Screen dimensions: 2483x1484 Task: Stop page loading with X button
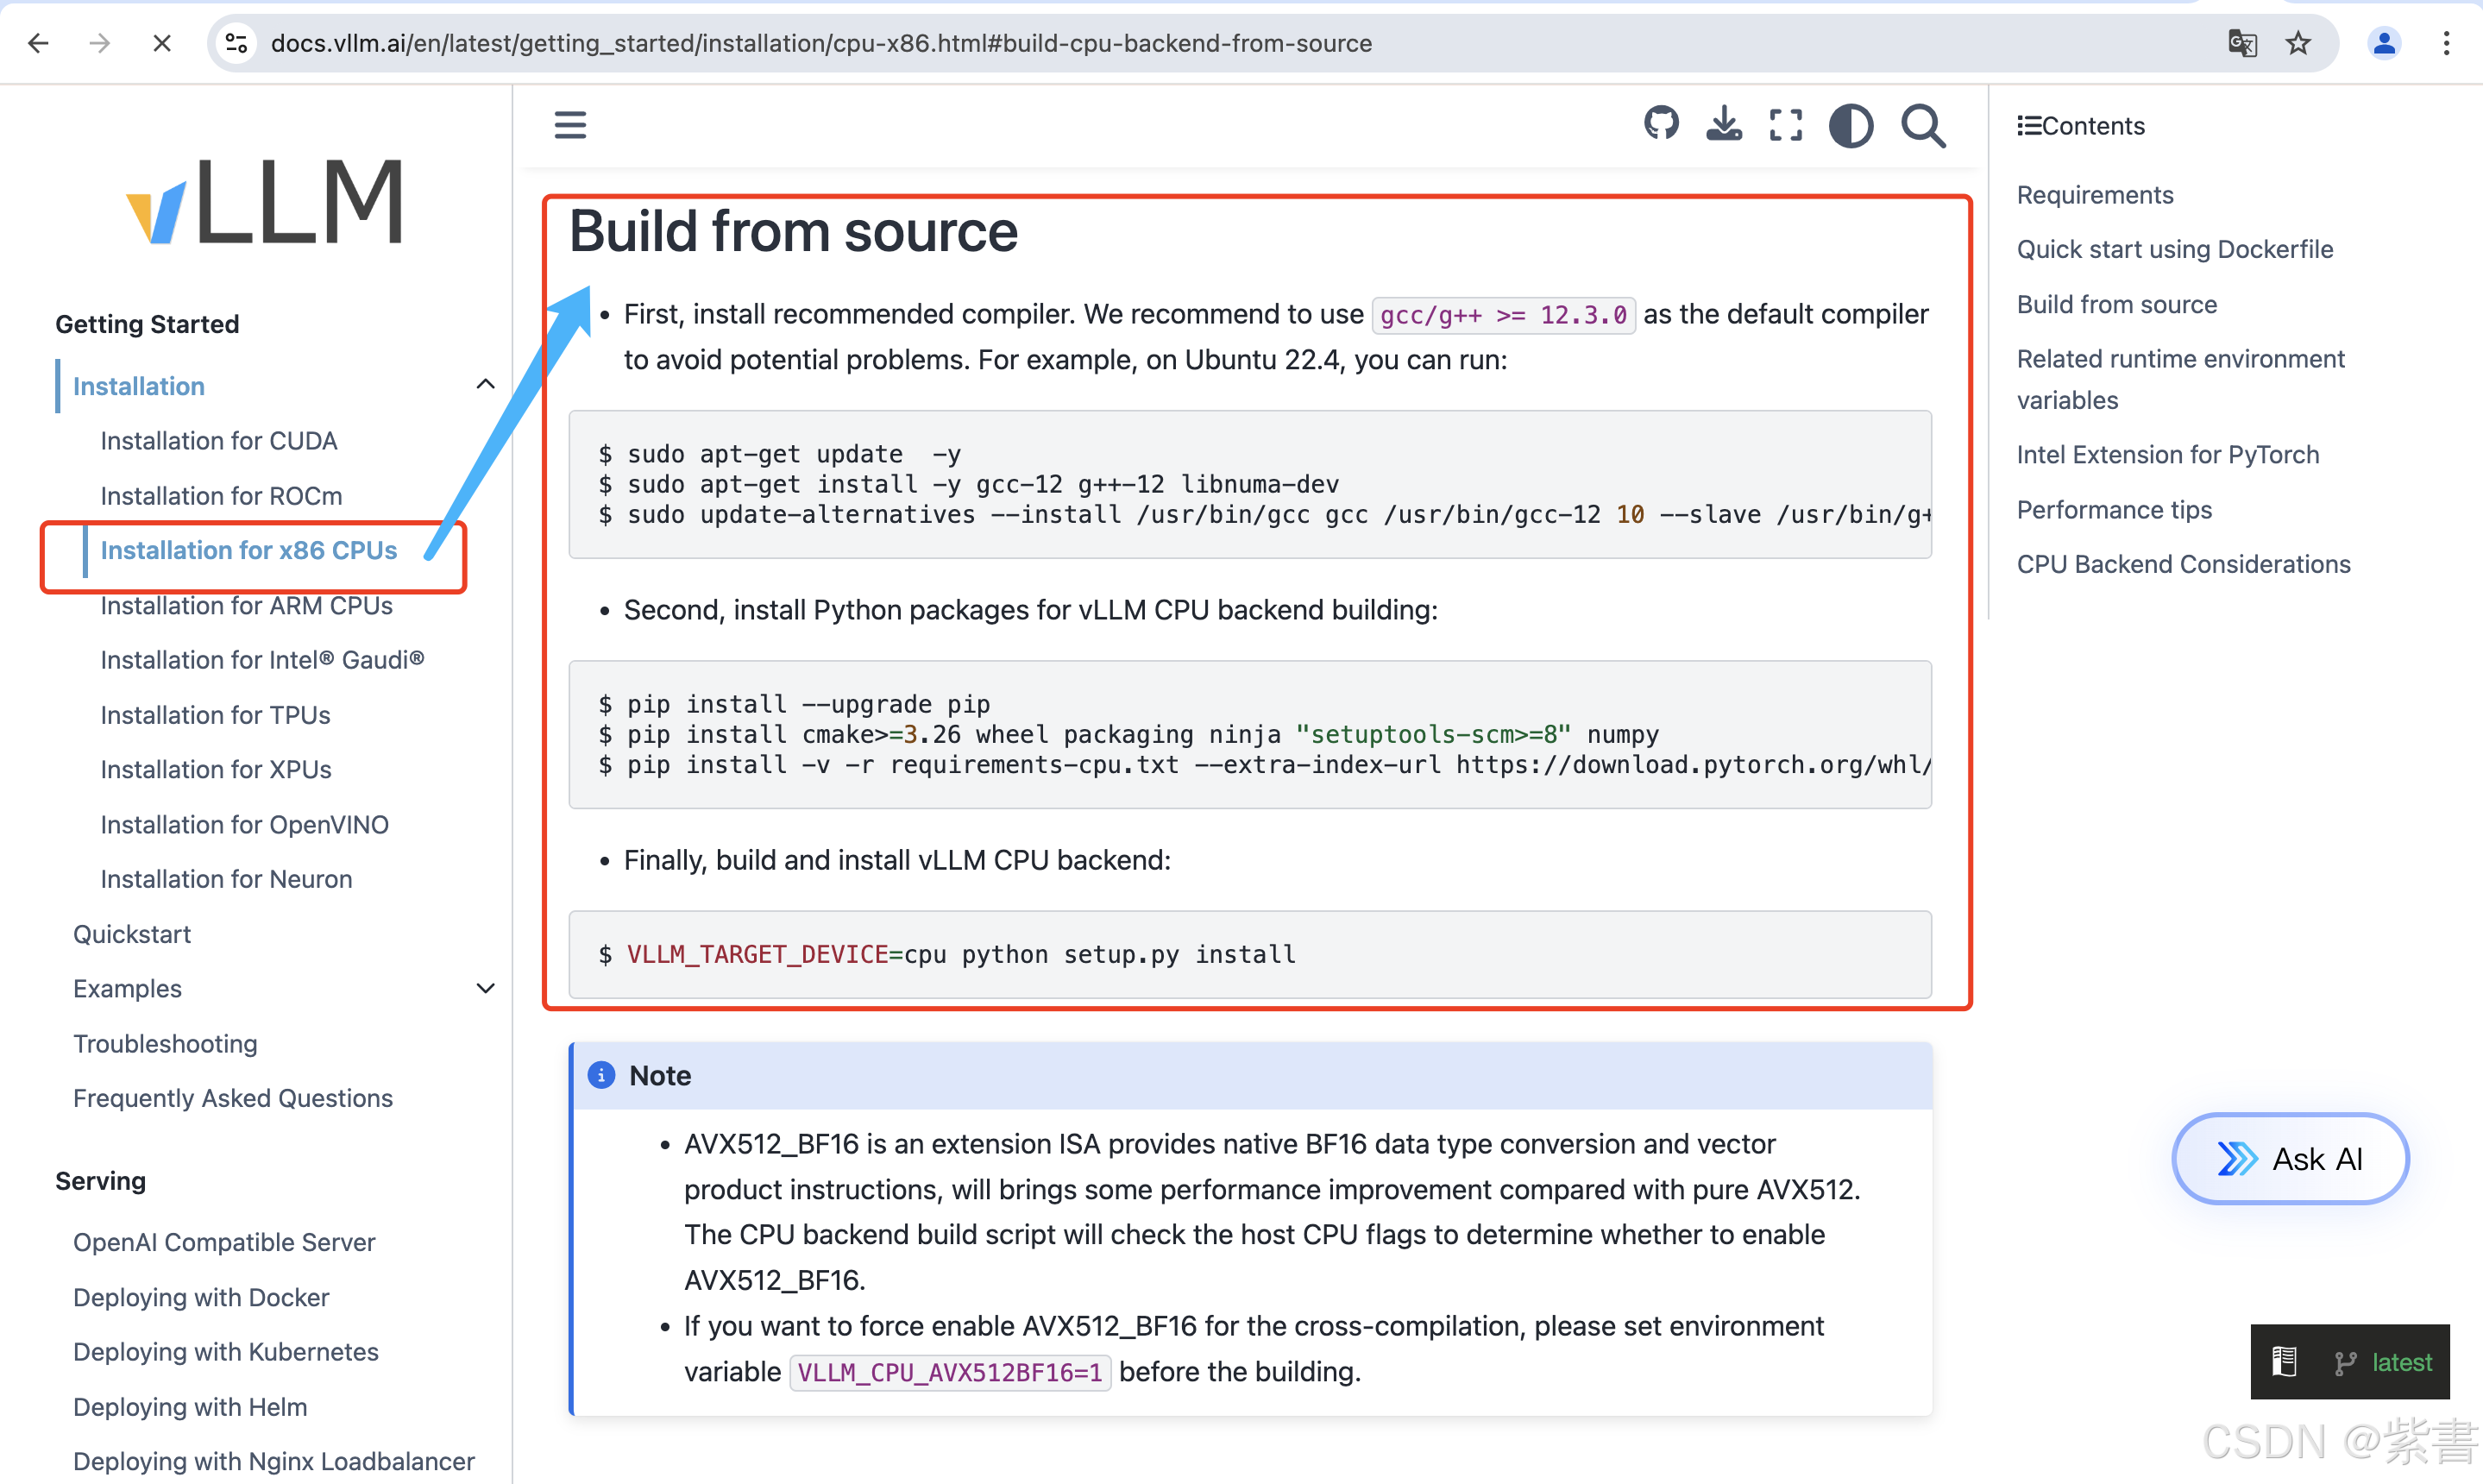pyautogui.click(x=161, y=43)
